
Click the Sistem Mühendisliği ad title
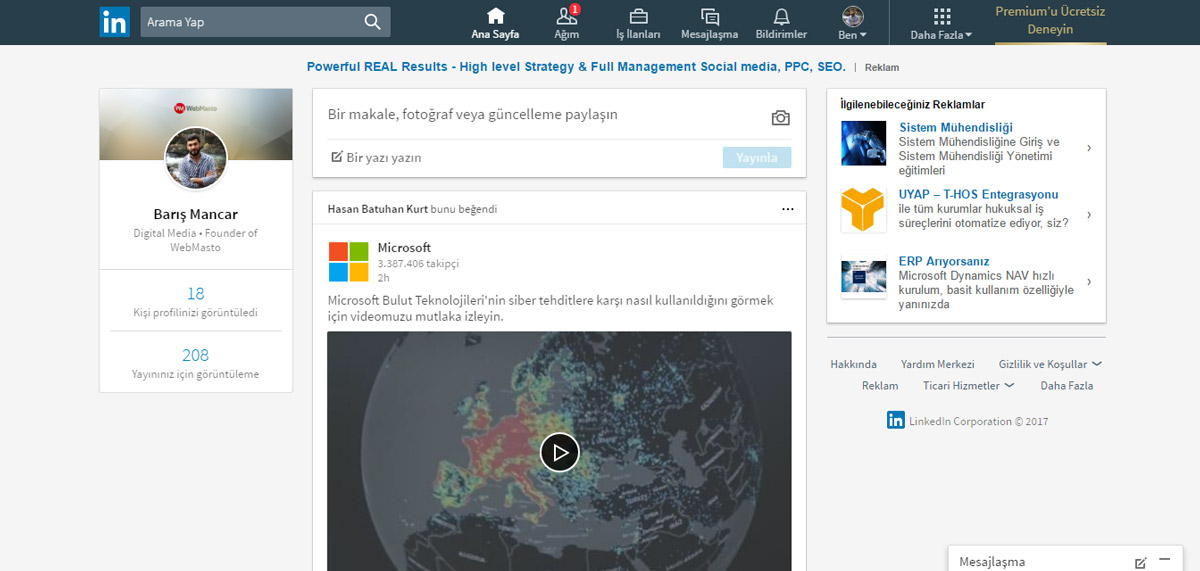tap(956, 127)
